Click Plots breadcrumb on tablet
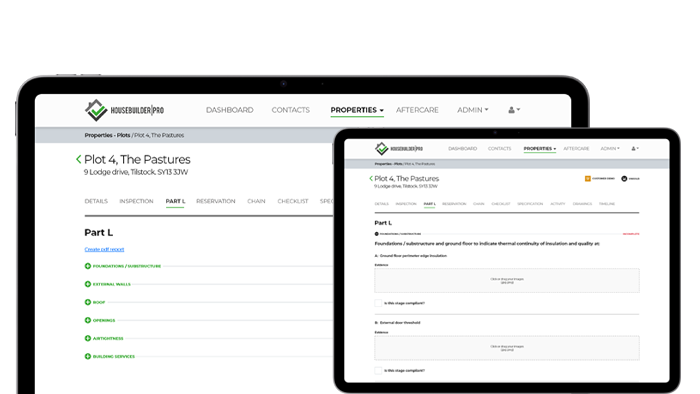 click(398, 164)
